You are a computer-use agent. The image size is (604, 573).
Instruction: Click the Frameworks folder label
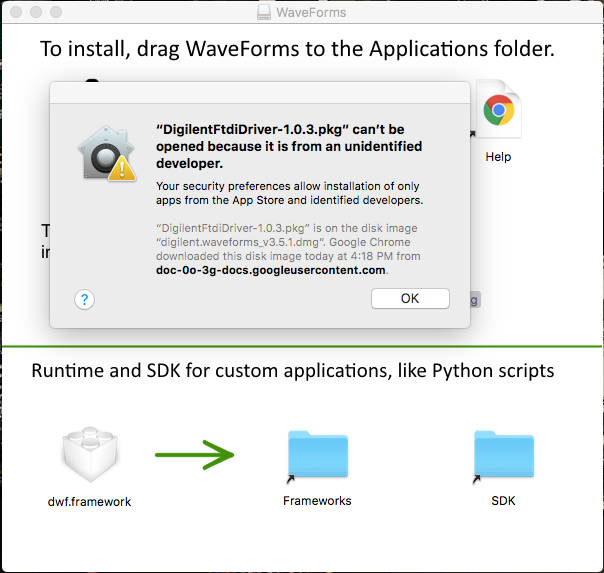tap(317, 501)
